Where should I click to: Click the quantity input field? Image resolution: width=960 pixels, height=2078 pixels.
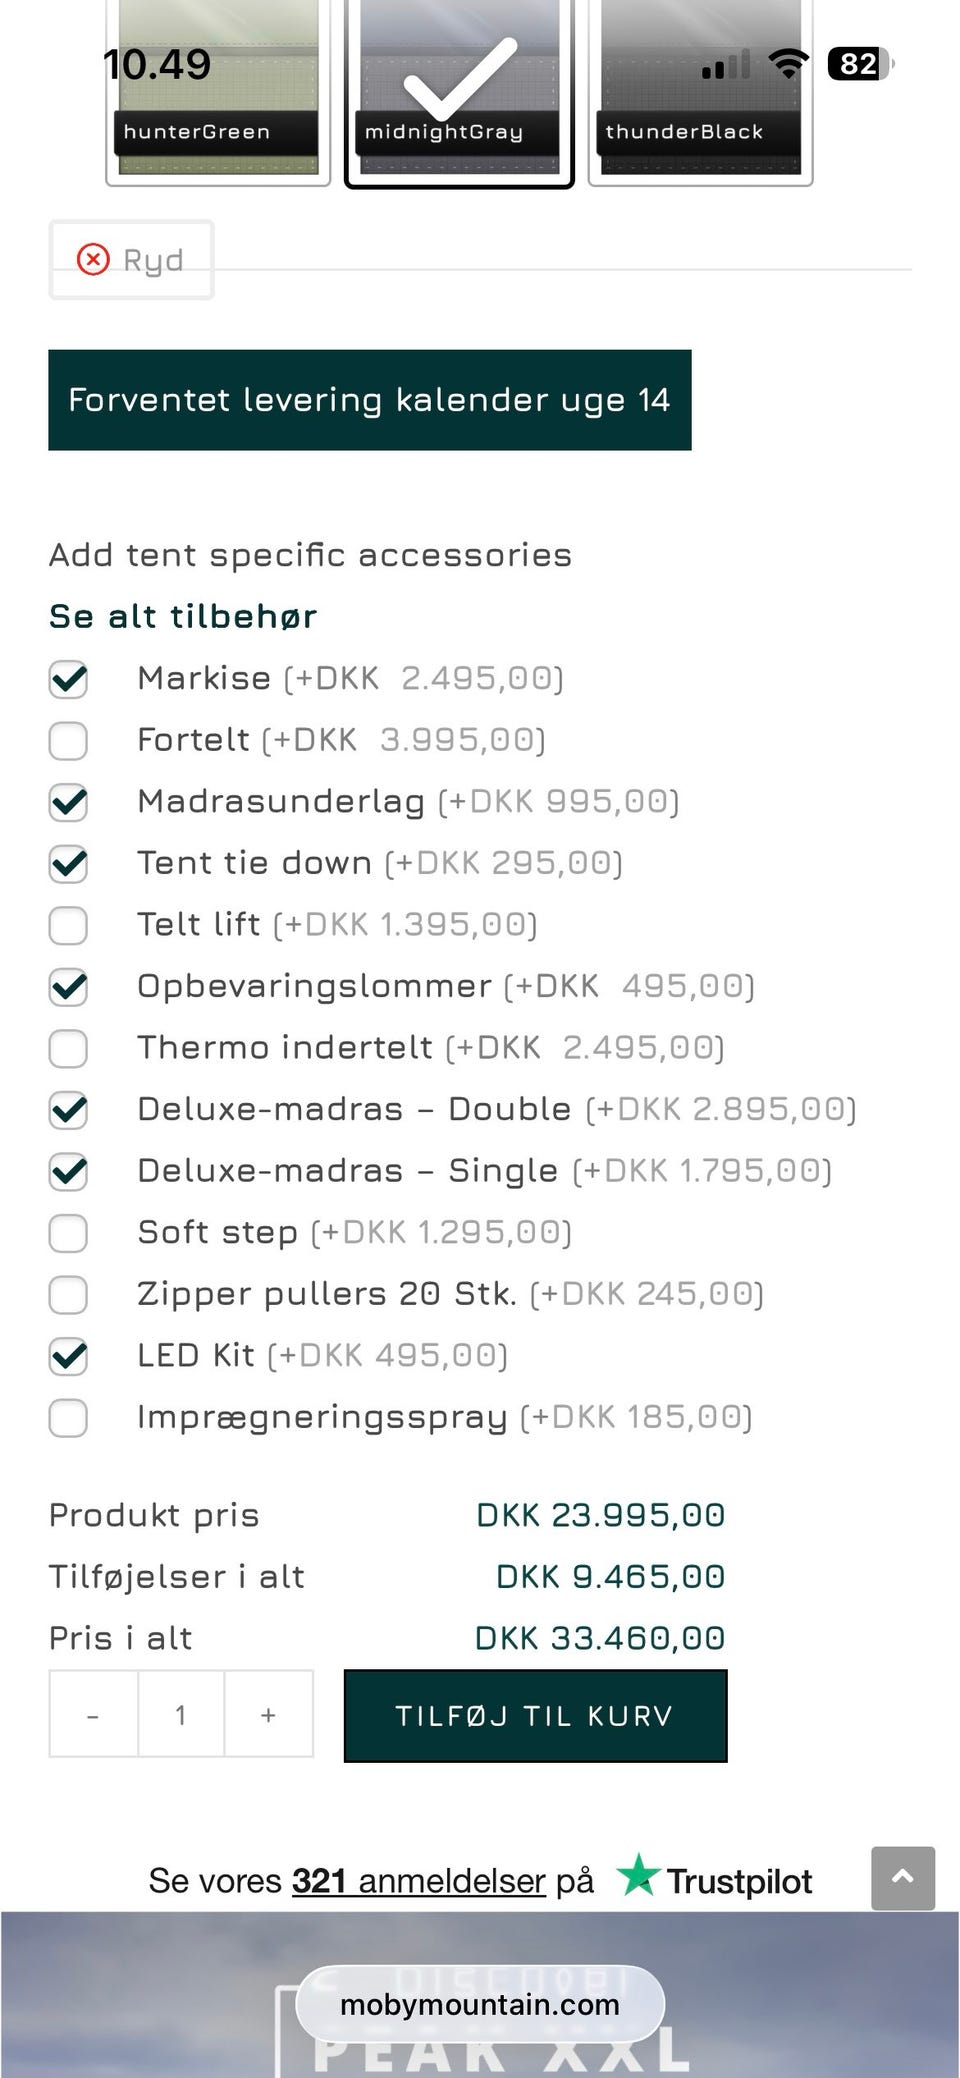(181, 1715)
